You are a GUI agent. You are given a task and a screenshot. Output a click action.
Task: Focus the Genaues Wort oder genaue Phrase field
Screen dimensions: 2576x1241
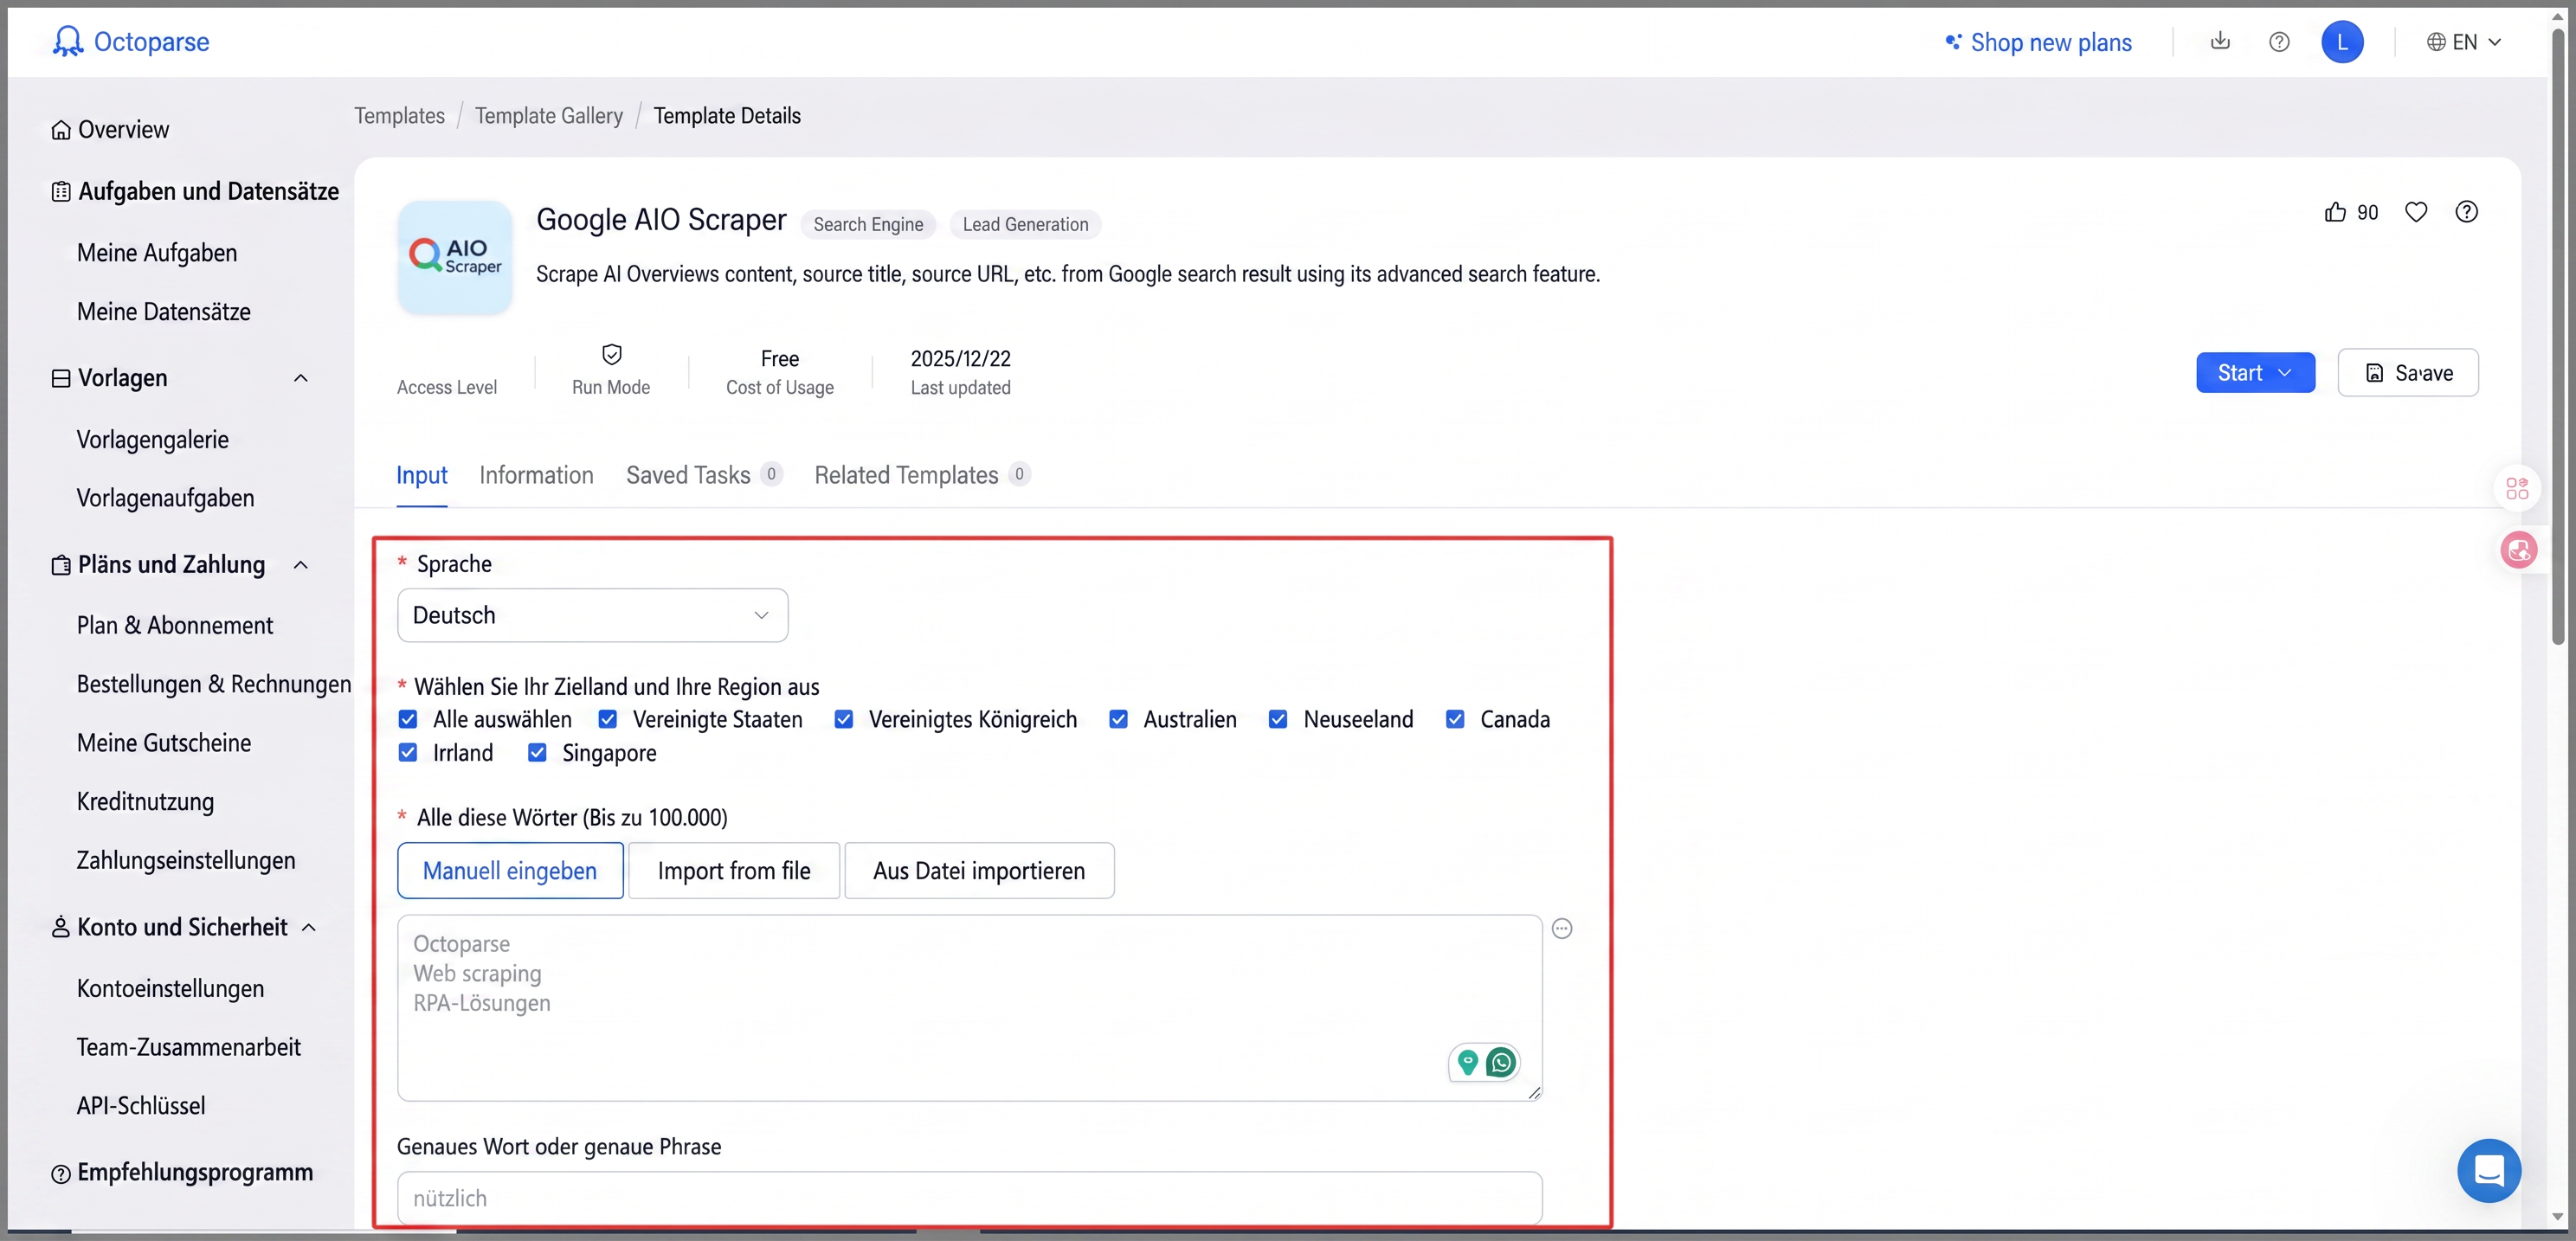[x=969, y=1198]
